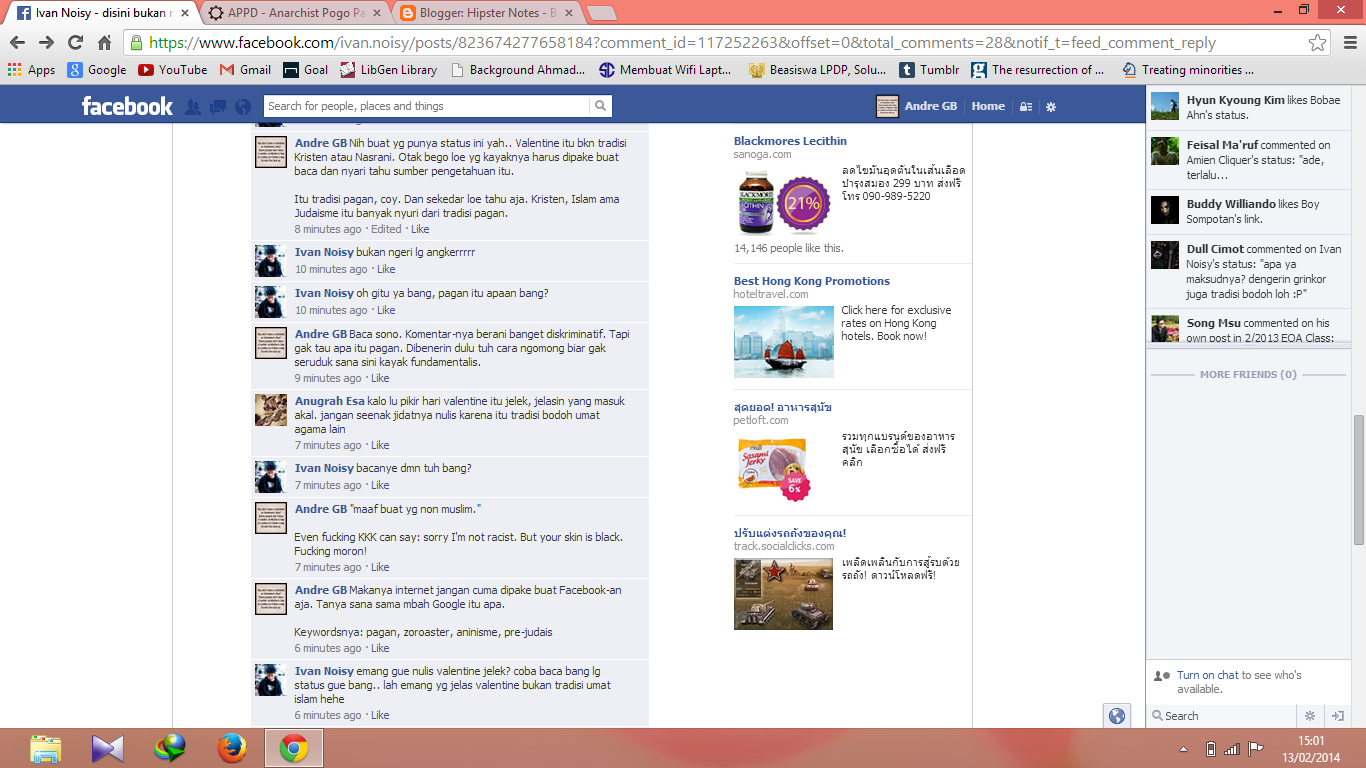The height and width of the screenshot is (768, 1366).
Task: Open Facebook friend requests icon
Action: [x=194, y=106]
